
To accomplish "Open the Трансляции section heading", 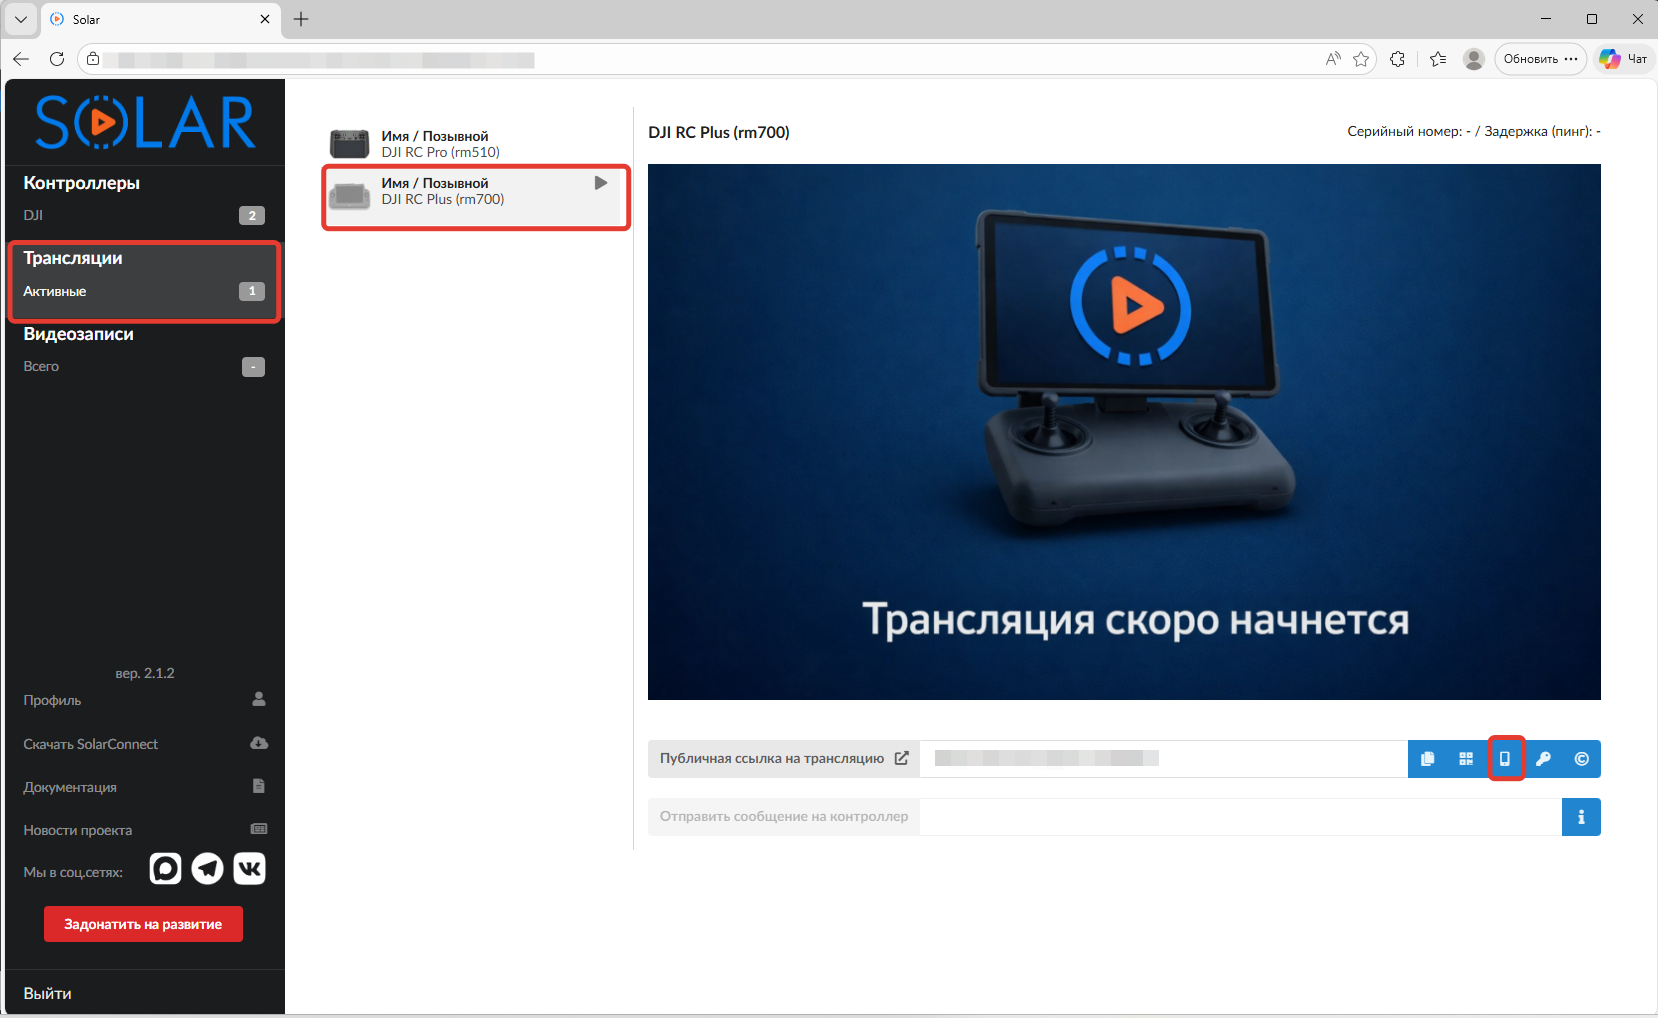I will (x=73, y=258).
